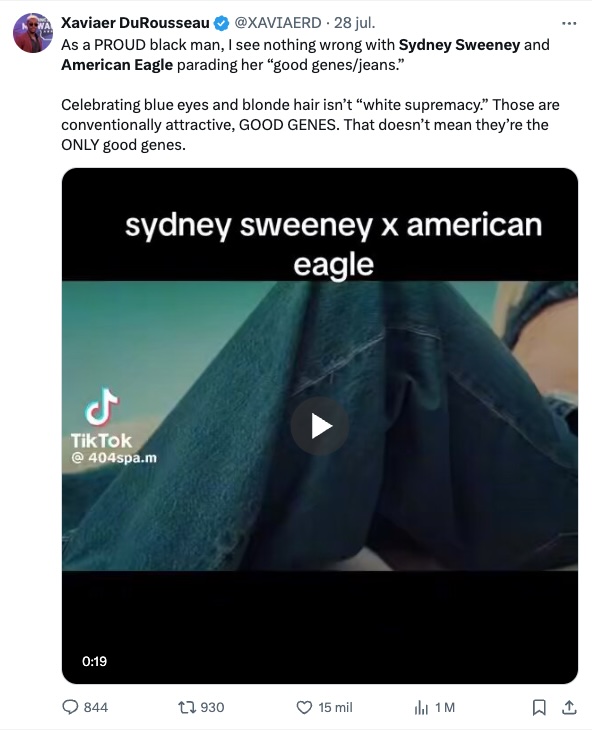Click the reply comment bubble icon
Viewport: 592px width, 732px height.
coord(70,707)
